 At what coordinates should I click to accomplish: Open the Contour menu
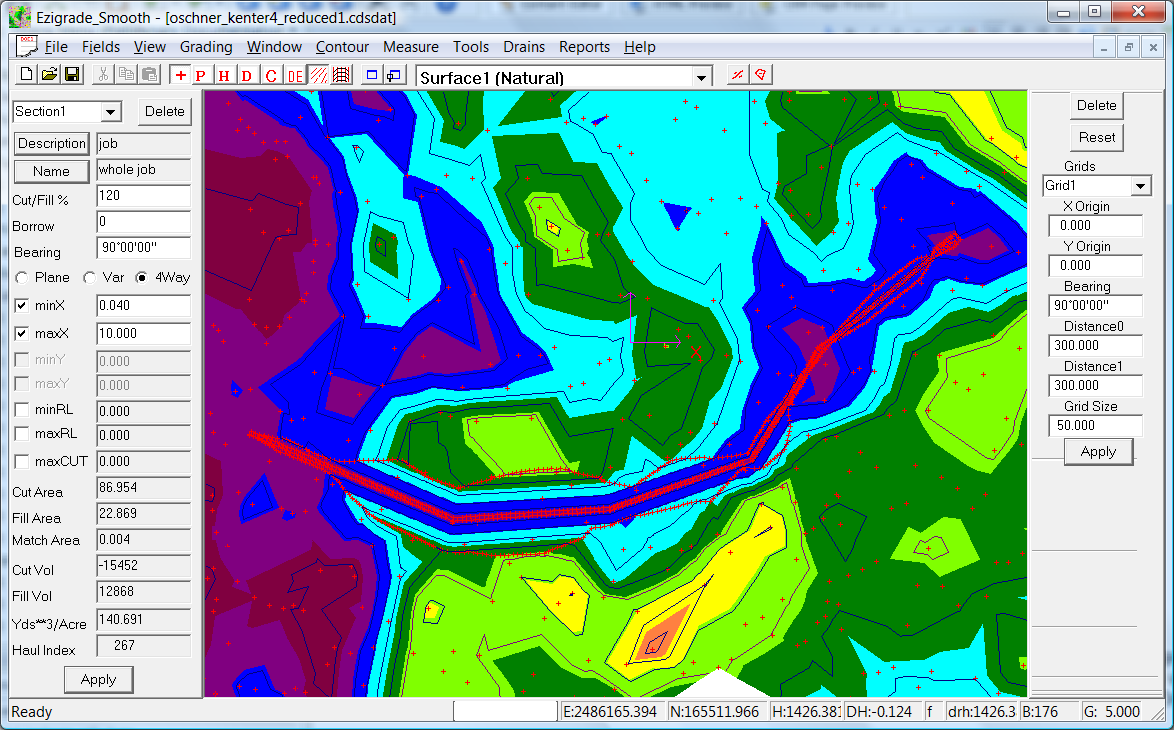(342, 47)
